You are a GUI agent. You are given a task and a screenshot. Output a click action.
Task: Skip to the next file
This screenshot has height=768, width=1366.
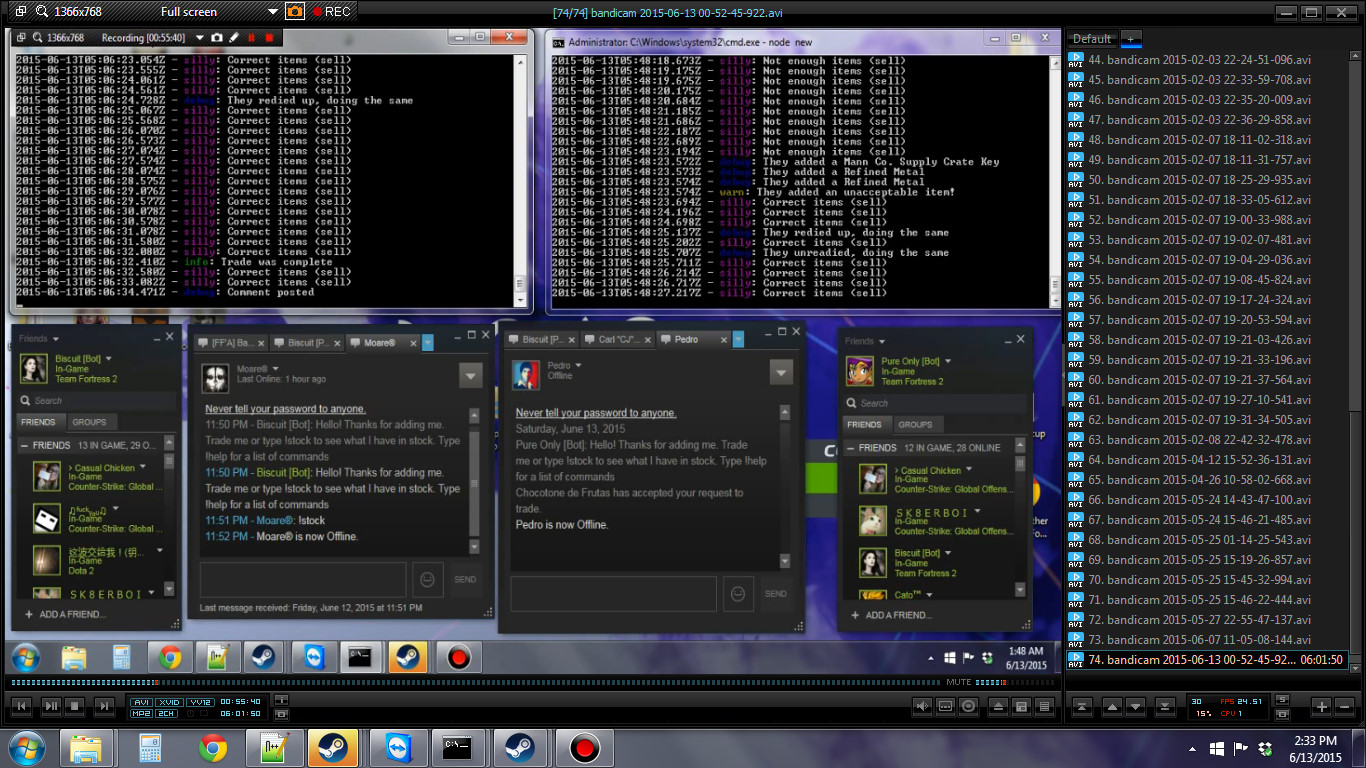pyautogui.click(x=104, y=707)
